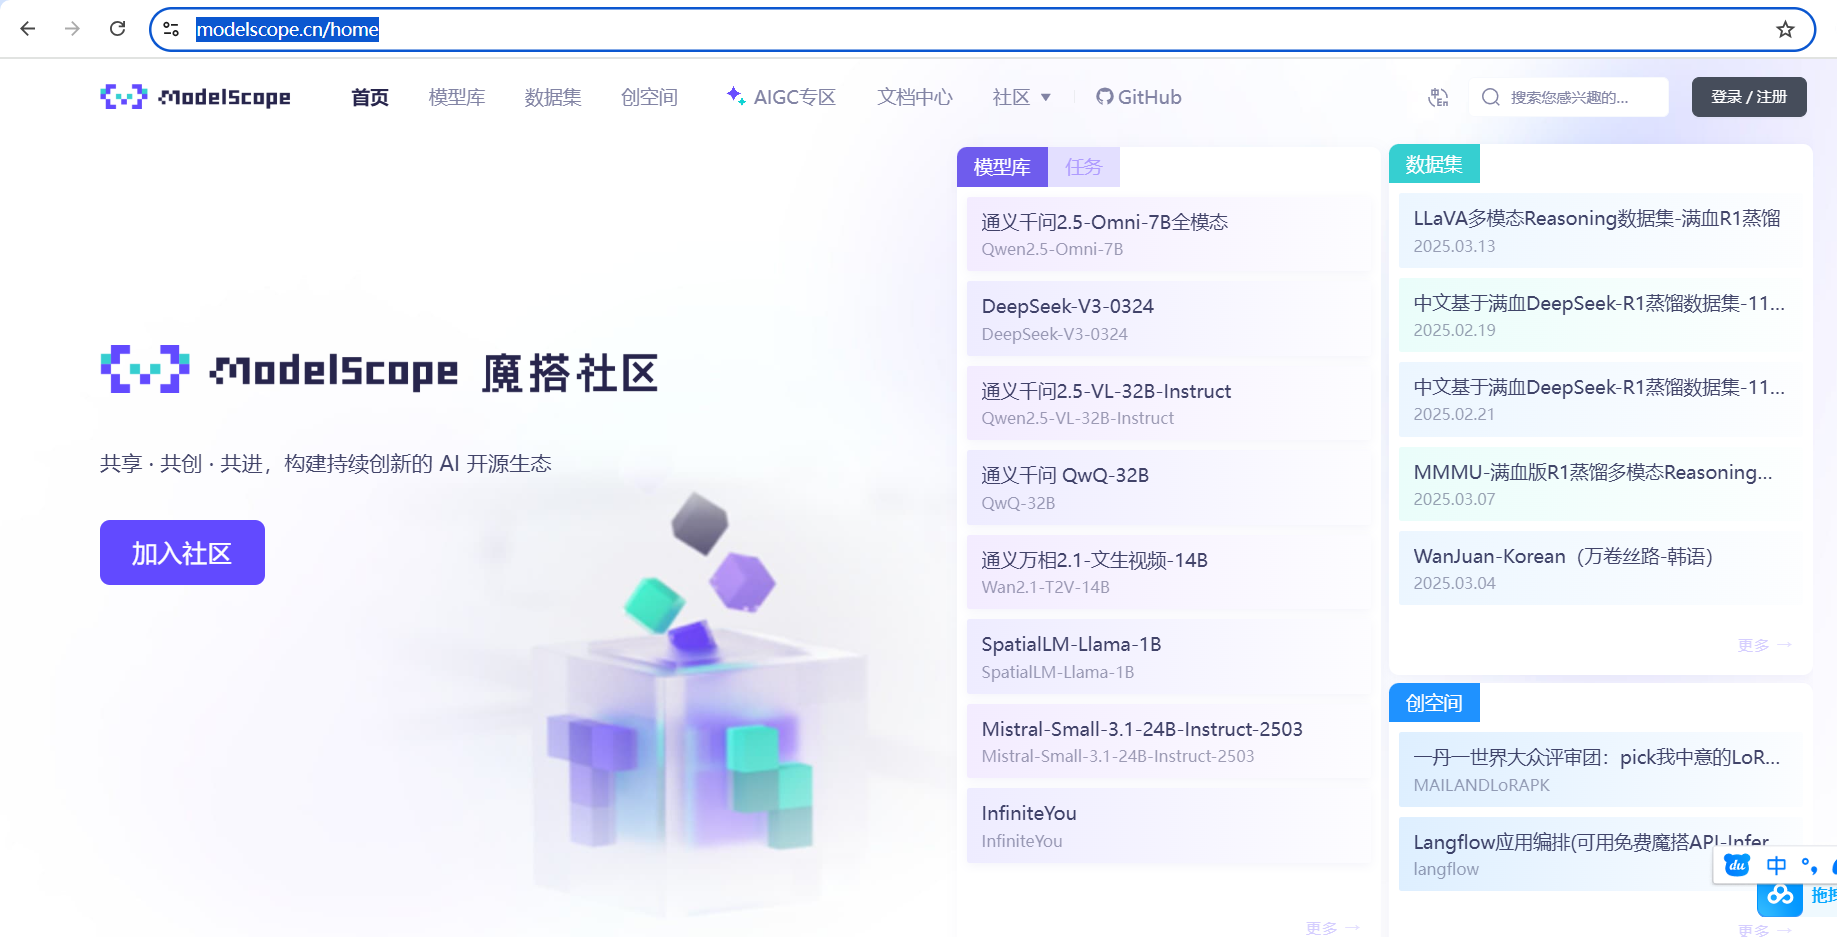Click the GitHub link in navigation

pos(1139,97)
